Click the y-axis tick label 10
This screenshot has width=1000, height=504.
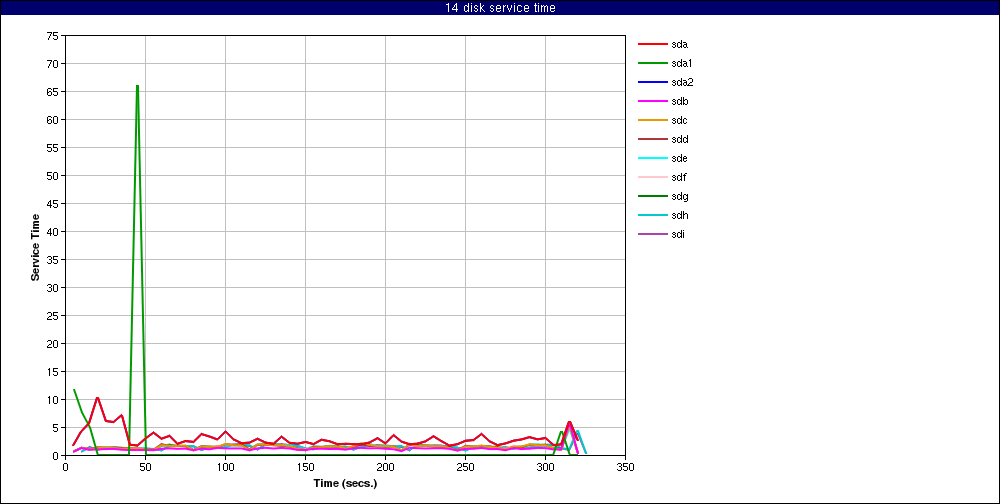52,399
